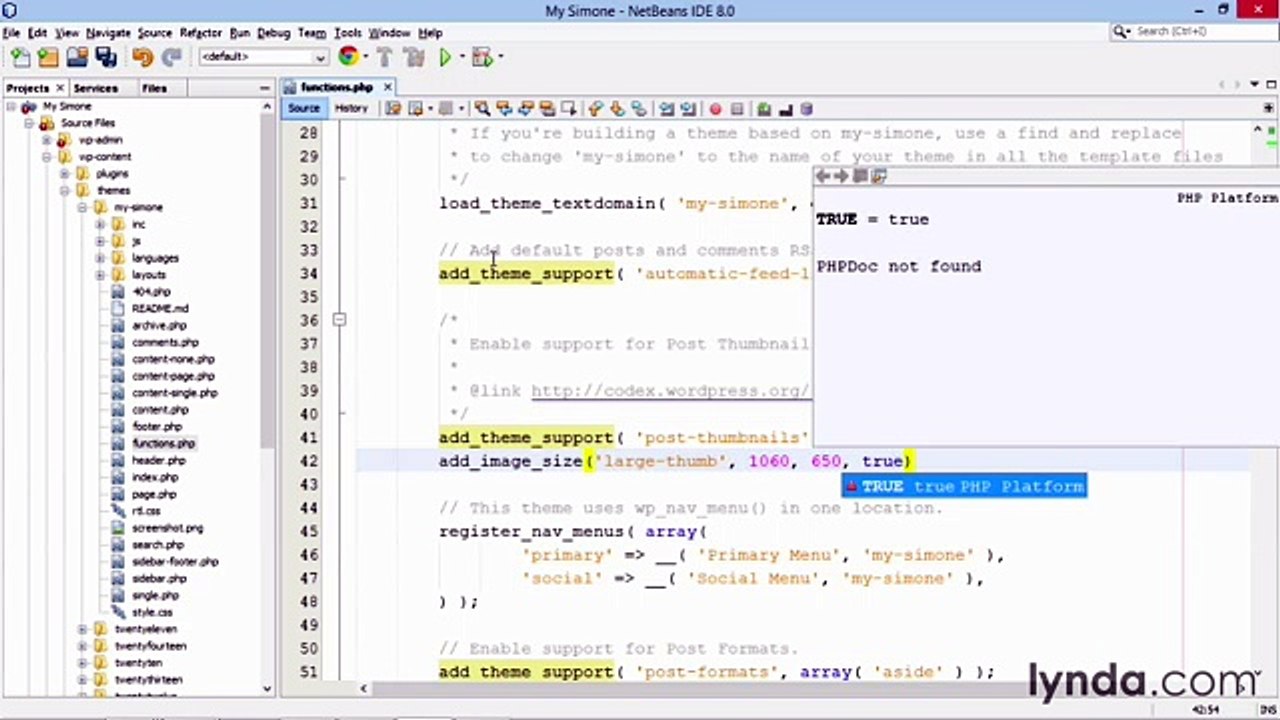Click the Clean and Build icon
1280x720 pixels.
click(x=412, y=58)
